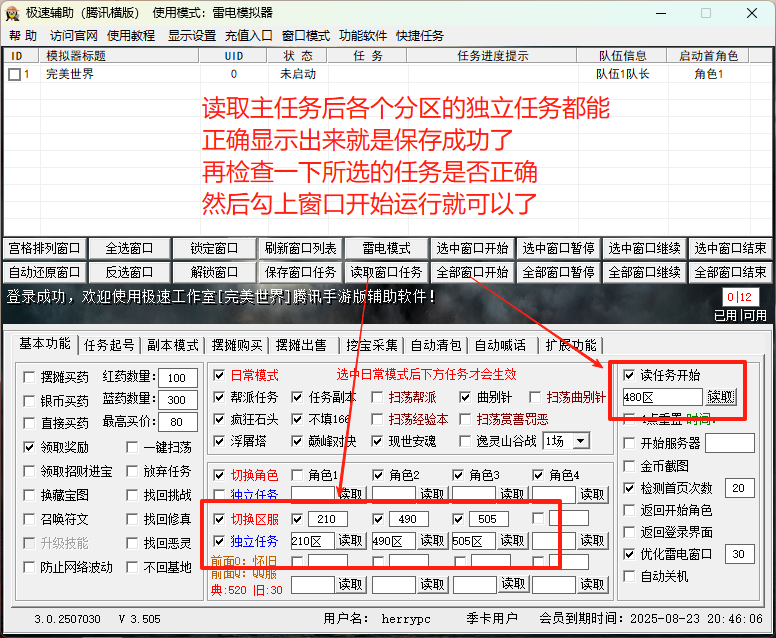Click the 最高买价 input field

[x=178, y=422]
